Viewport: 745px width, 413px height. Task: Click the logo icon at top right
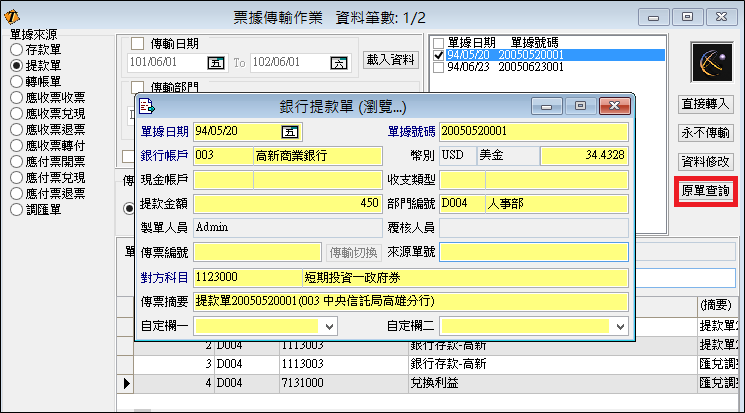pyautogui.click(x=712, y=62)
